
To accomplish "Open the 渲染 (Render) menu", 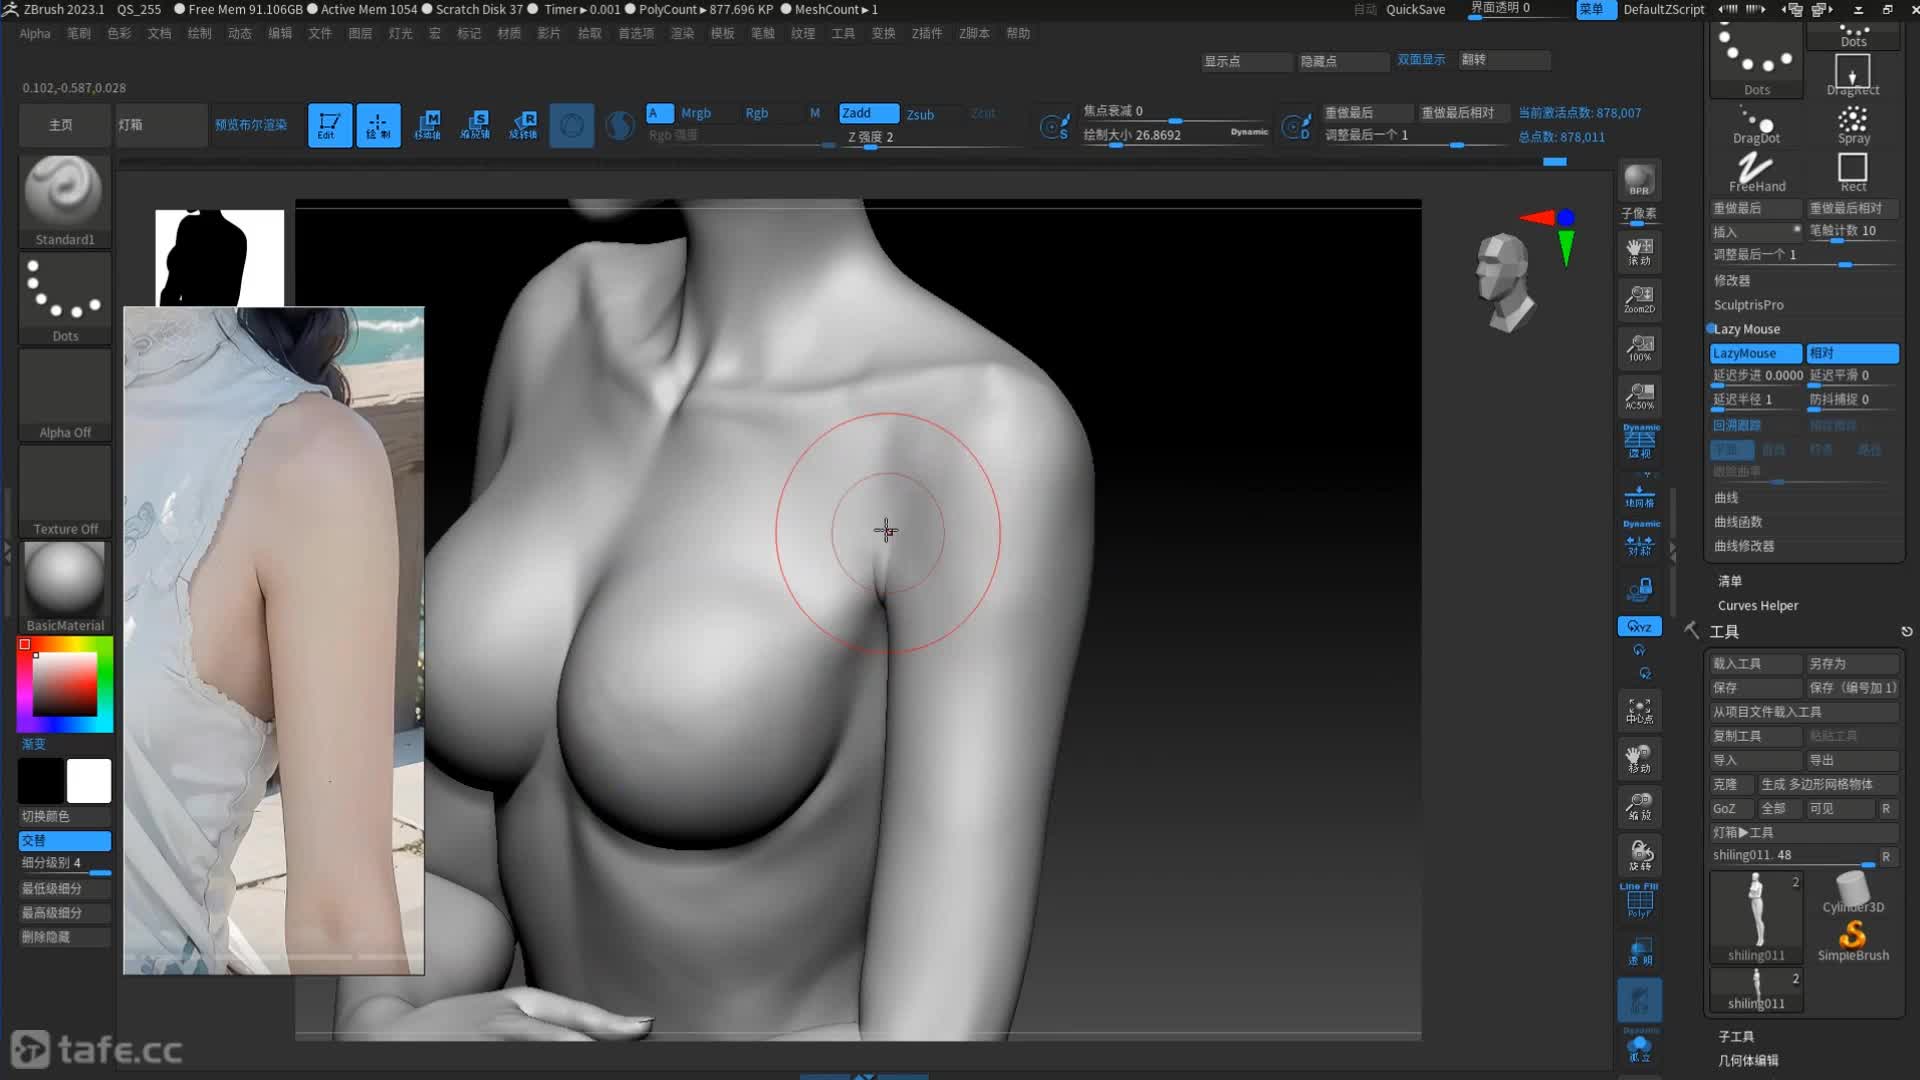I will coord(681,33).
